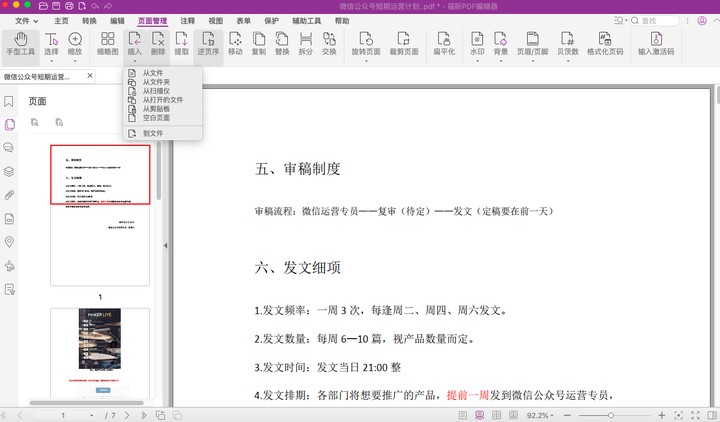The image size is (720, 422).
Task: Click the Print icon in the title bar
Action: pyautogui.click(x=68, y=6)
